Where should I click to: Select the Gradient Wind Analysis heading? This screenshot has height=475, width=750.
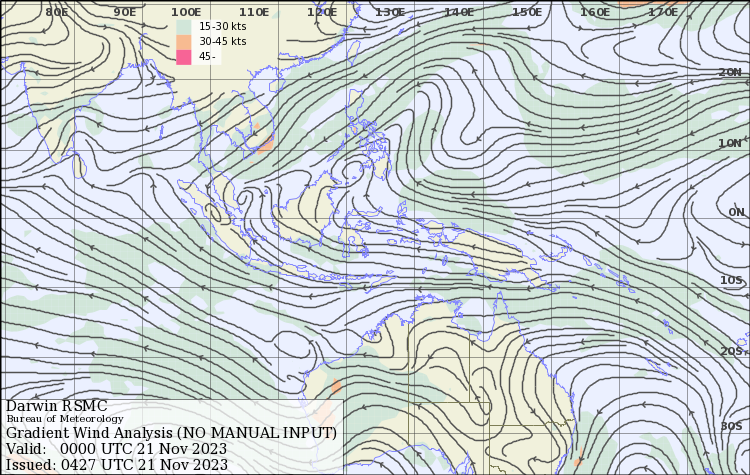[171, 433]
